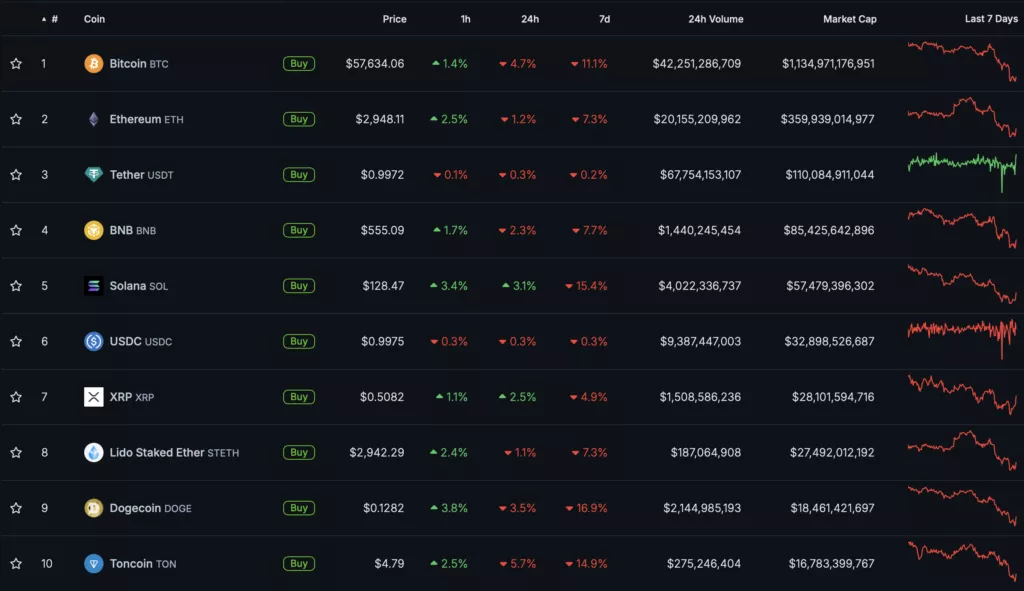Viewport: 1024px width, 591px height.
Task: Click the XRP logo icon
Action: tap(93, 397)
